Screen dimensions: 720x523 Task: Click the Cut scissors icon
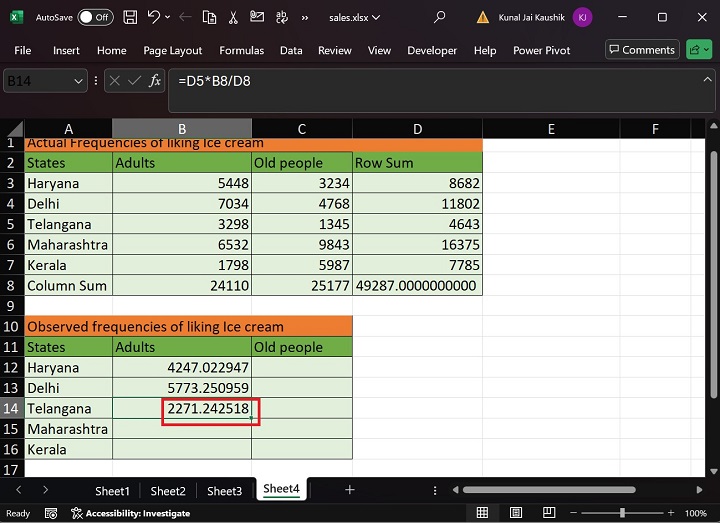(233, 17)
